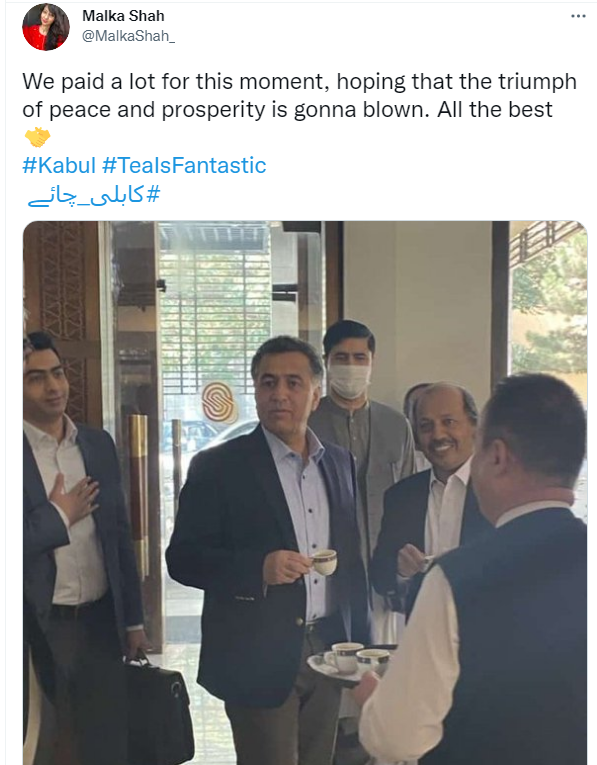The height and width of the screenshot is (765, 597).
Task: Click the orange S logo on glass door
Action: (x=219, y=402)
